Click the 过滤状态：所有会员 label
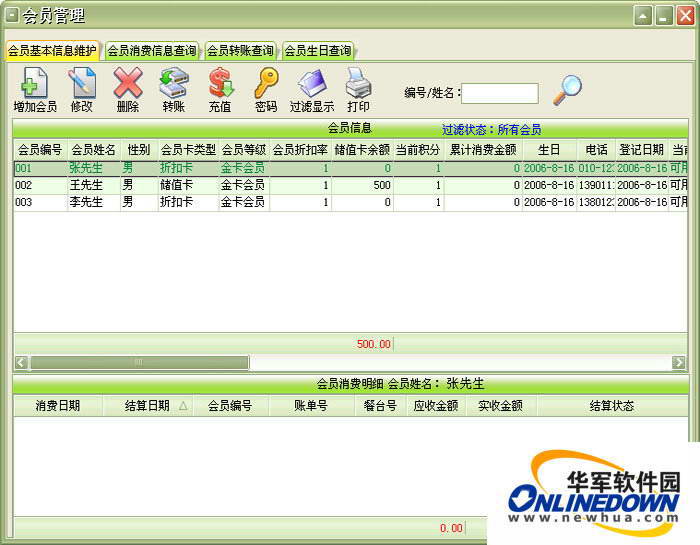Screen dimensions: 700x545 (492, 130)
